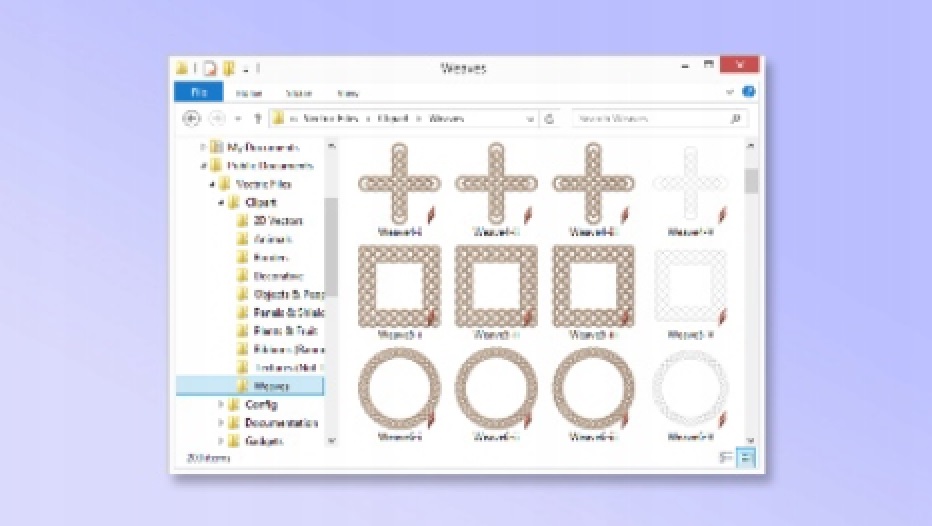This screenshot has width=932, height=526.
Task: Click the folder icon in the address bar
Action: (x=278, y=118)
